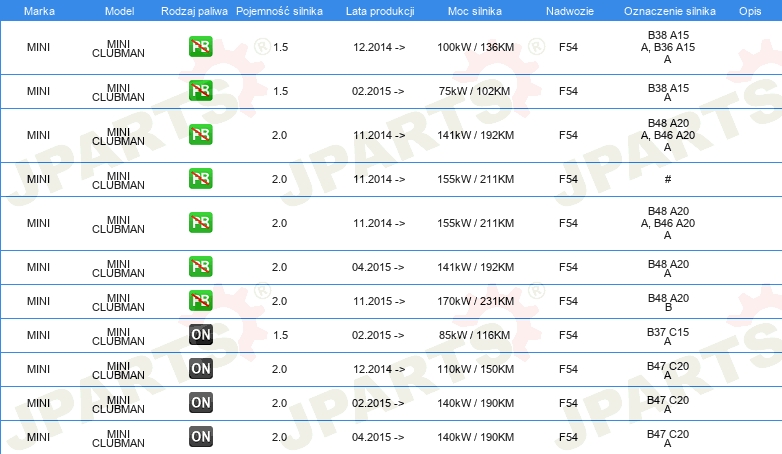Select engine code B37 C15 A
The image size is (782, 454).
click(x=668, y=336)
